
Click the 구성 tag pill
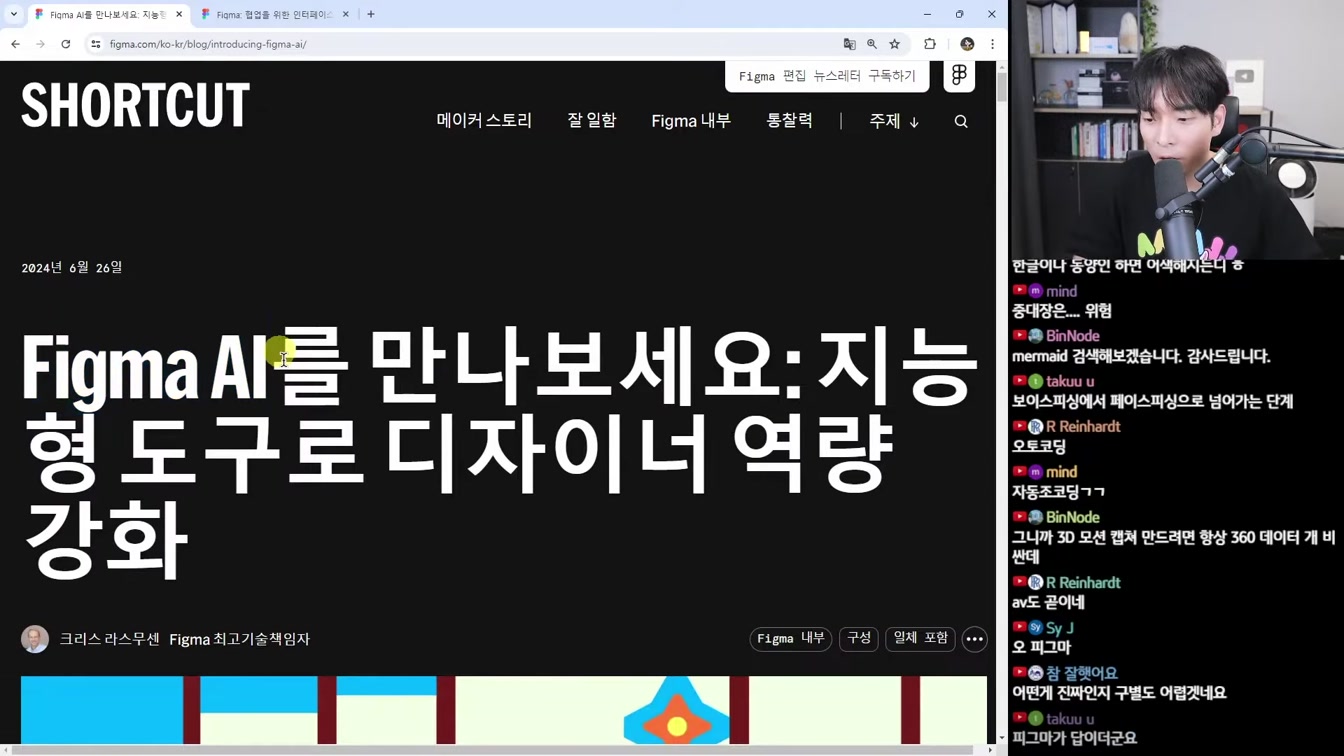pos(859,639)
